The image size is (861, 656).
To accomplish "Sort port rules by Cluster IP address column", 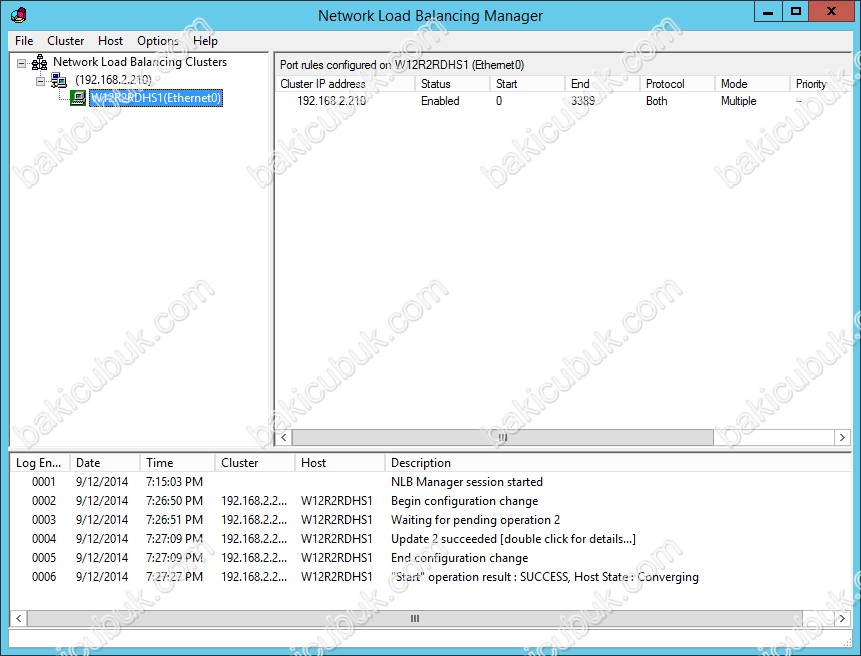I will tap(345, 83).
